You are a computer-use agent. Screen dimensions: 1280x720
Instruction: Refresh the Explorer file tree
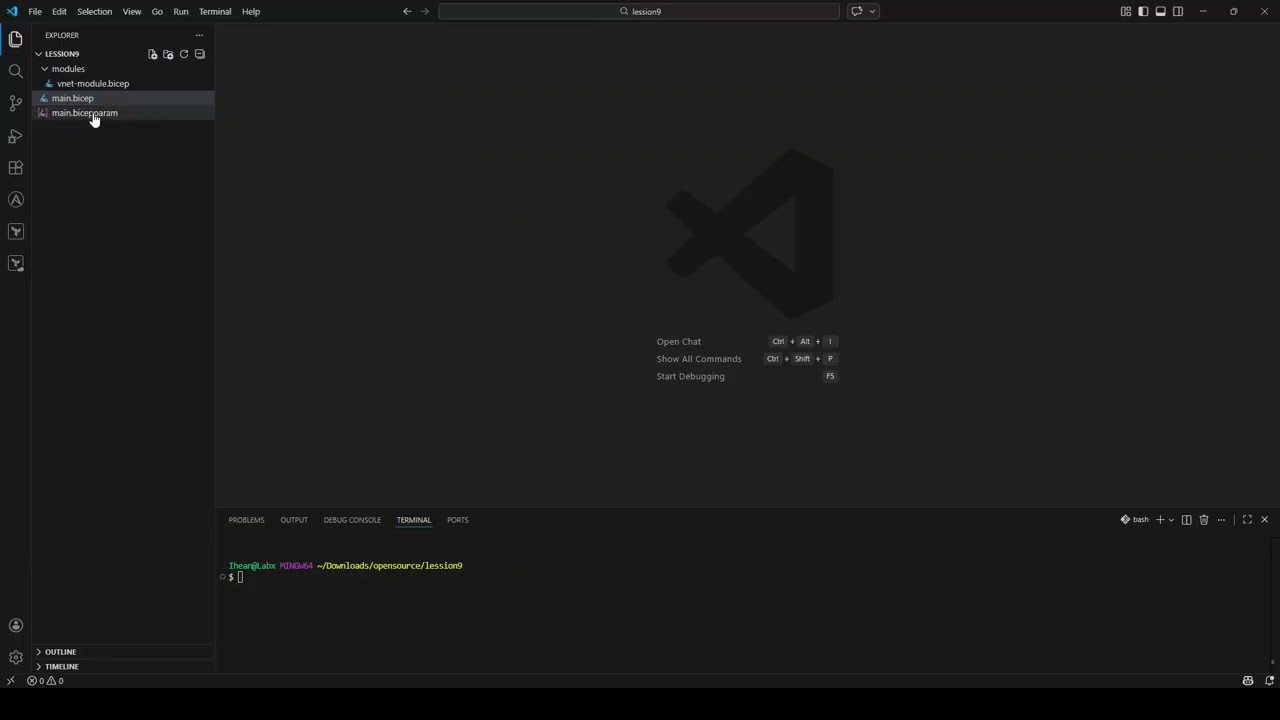point(184,54)
